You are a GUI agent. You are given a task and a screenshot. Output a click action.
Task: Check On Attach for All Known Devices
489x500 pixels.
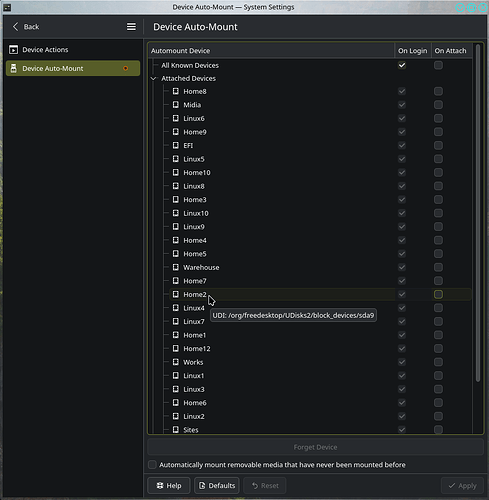(438, 65)
